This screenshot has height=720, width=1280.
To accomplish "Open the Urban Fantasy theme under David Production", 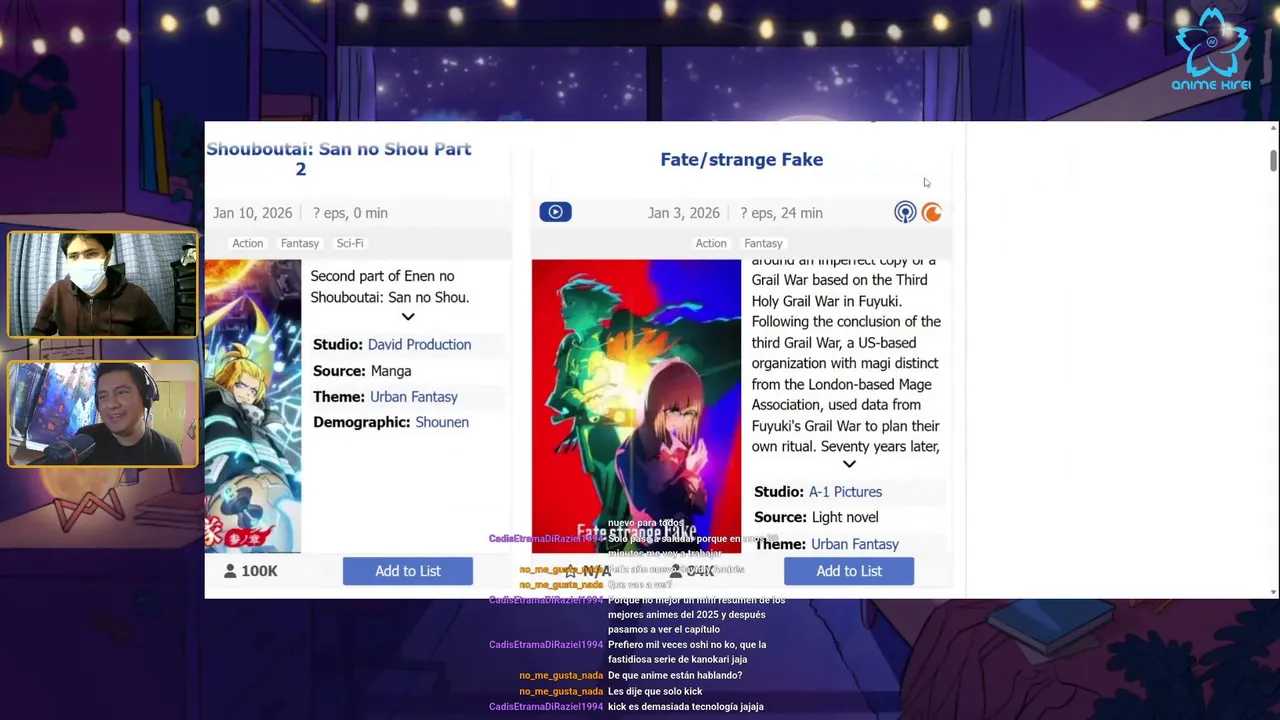I will (x=414, y=397).
